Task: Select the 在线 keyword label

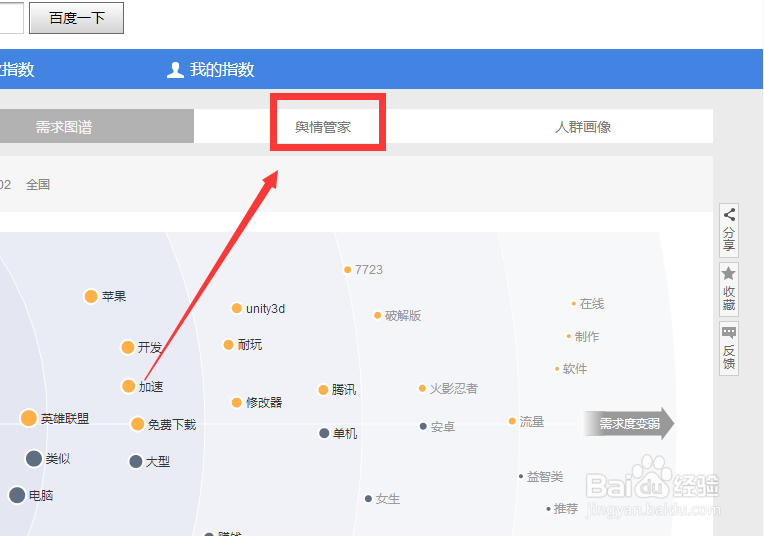Action: pos(592,304)
